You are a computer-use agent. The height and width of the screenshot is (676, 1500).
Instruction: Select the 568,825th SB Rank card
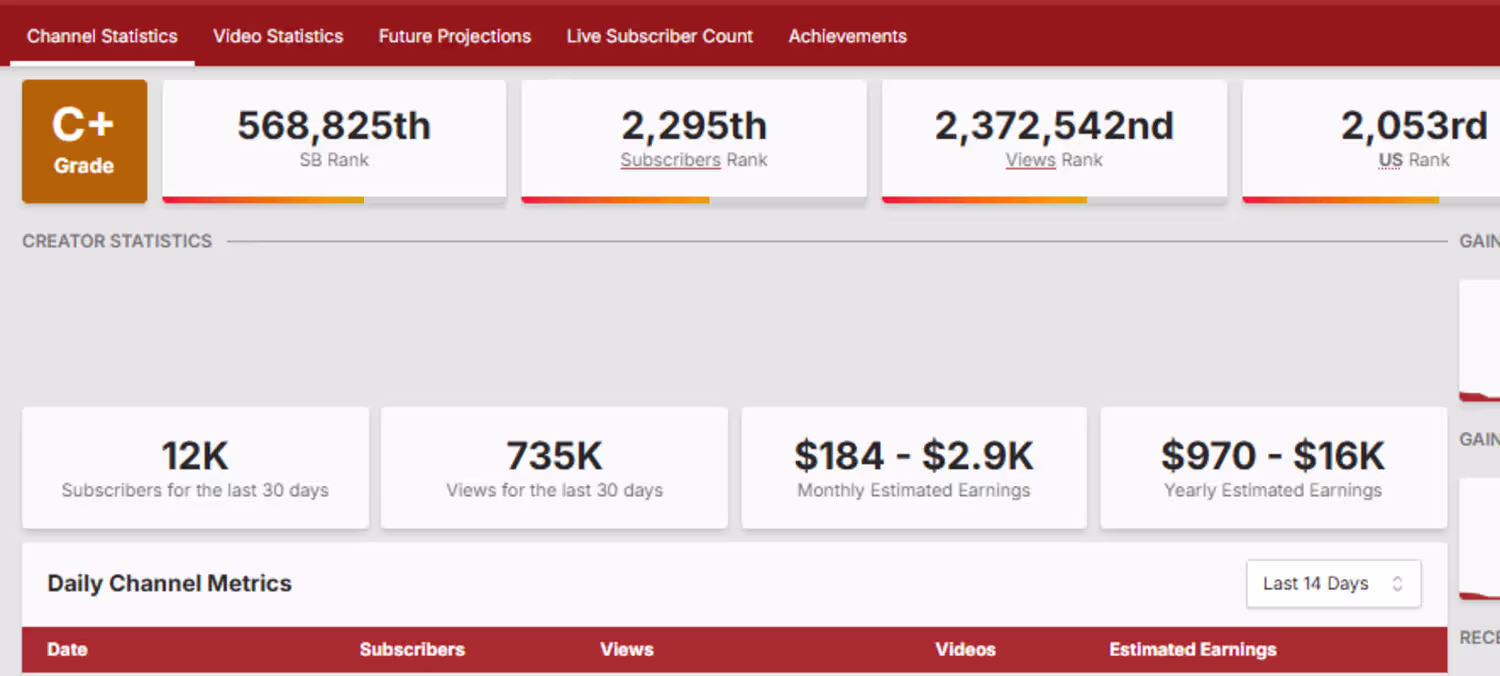click(x=334, y=141)
